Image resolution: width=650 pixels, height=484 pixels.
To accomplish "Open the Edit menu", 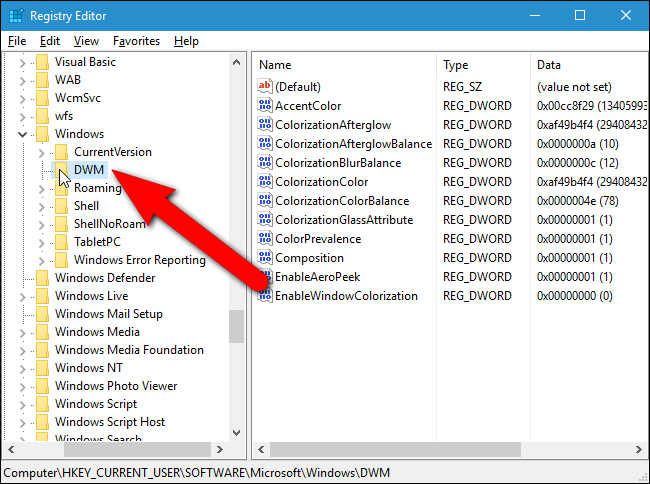I will pyautogui.click(x=50, y=41).
